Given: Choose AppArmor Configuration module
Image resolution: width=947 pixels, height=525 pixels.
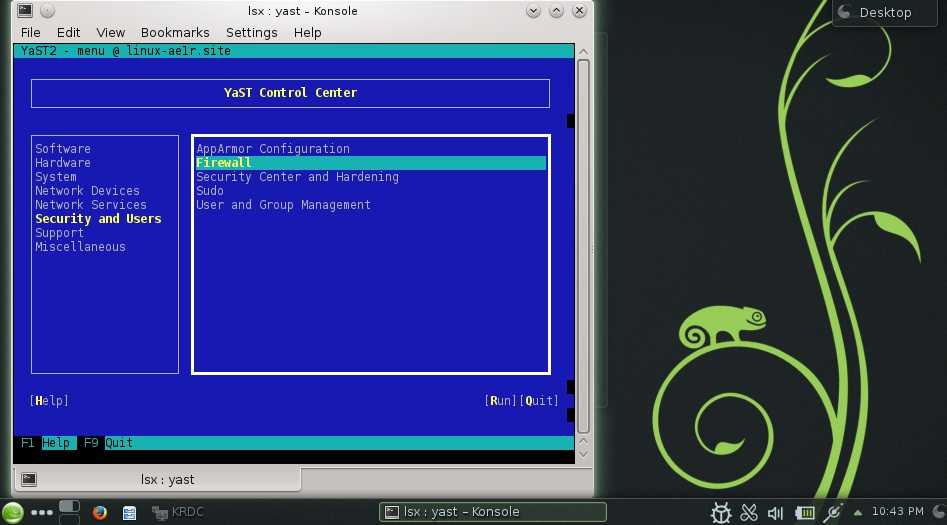Looking at the screenshot, I should [273, 149].
